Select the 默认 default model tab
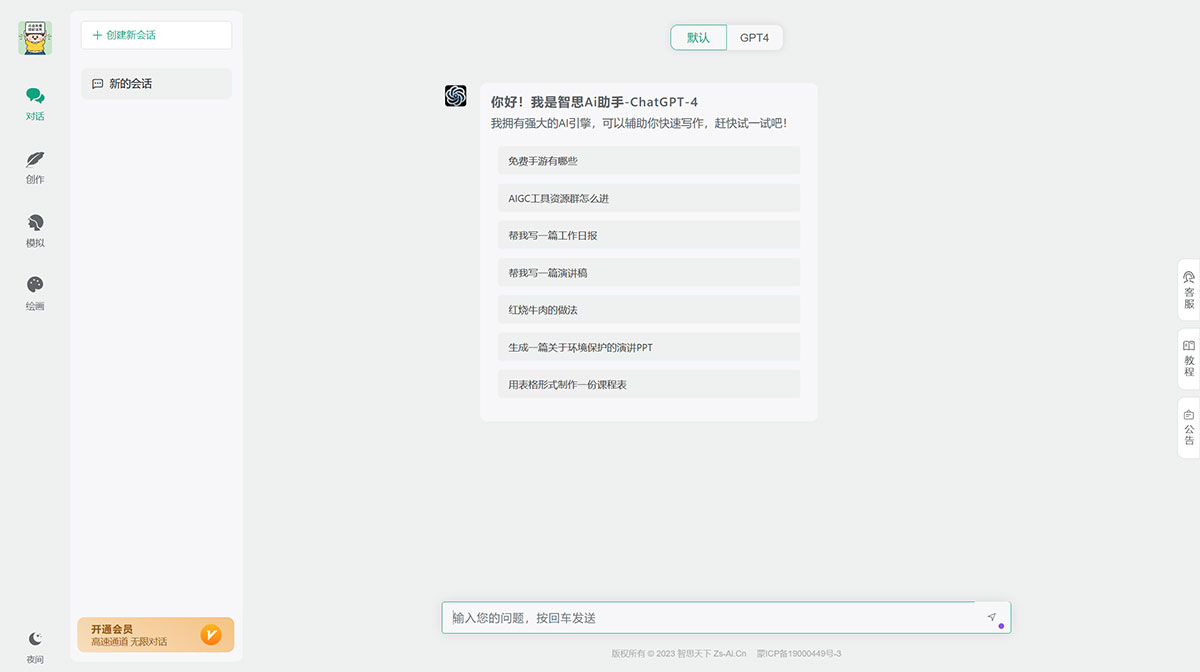1200x672 pixels. [x=698, y=38]
